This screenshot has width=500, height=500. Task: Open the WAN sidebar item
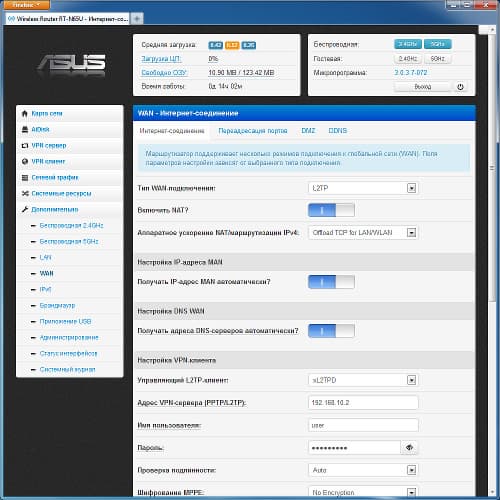46,274
